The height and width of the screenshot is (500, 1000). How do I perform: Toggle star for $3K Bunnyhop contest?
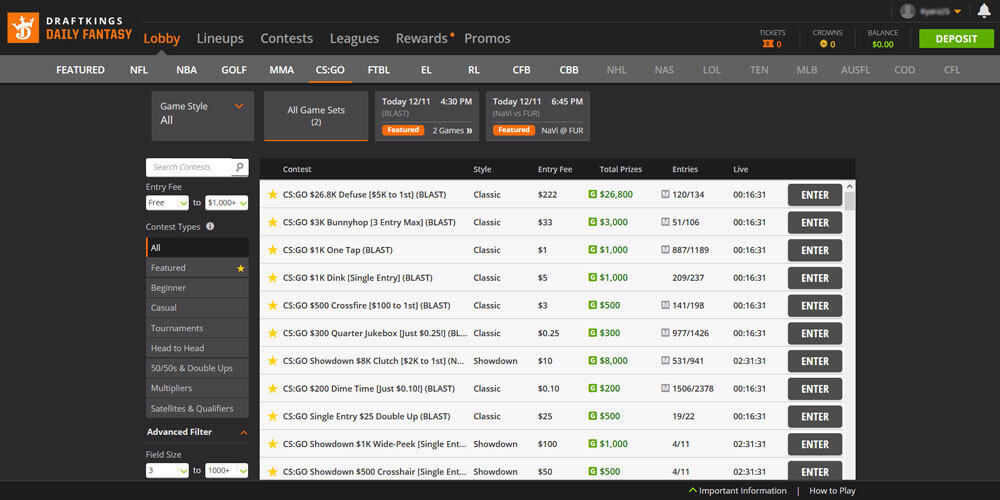pos(272,223)
